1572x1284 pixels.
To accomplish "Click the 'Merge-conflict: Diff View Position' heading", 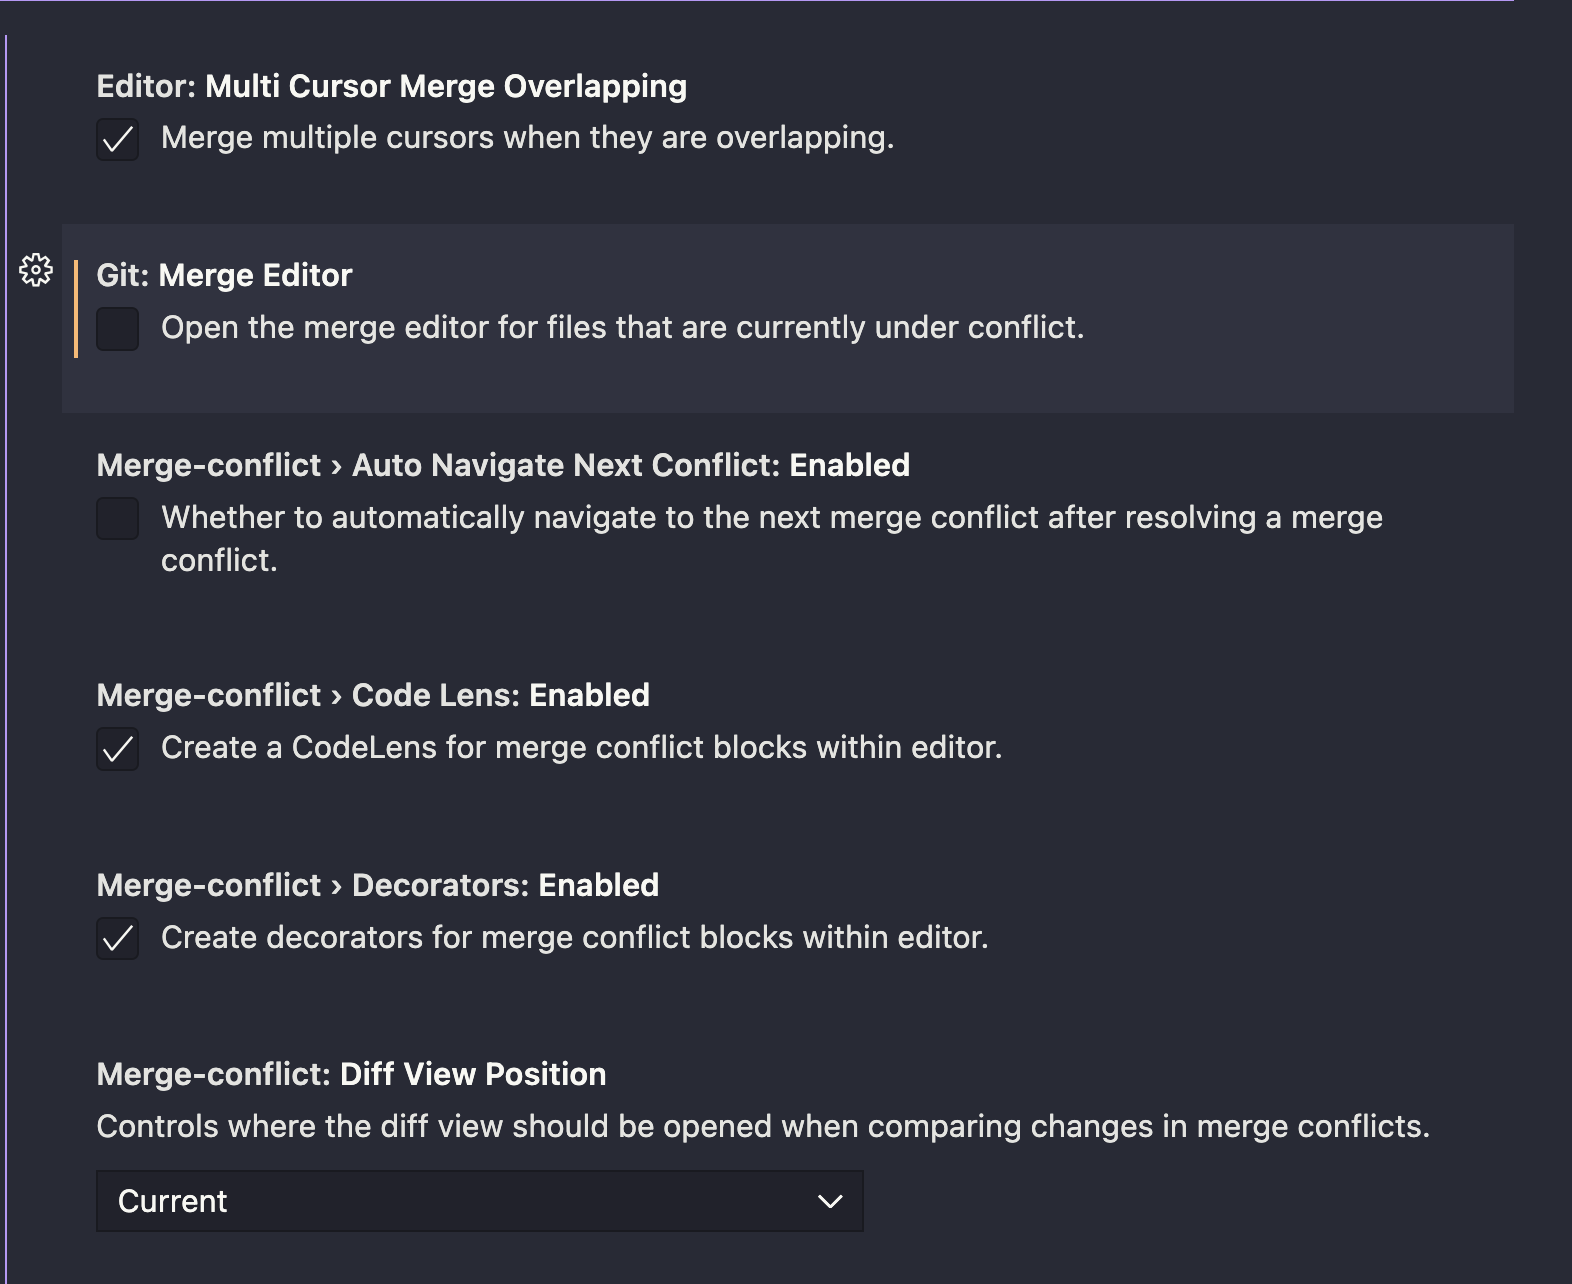I will 350,1074.
